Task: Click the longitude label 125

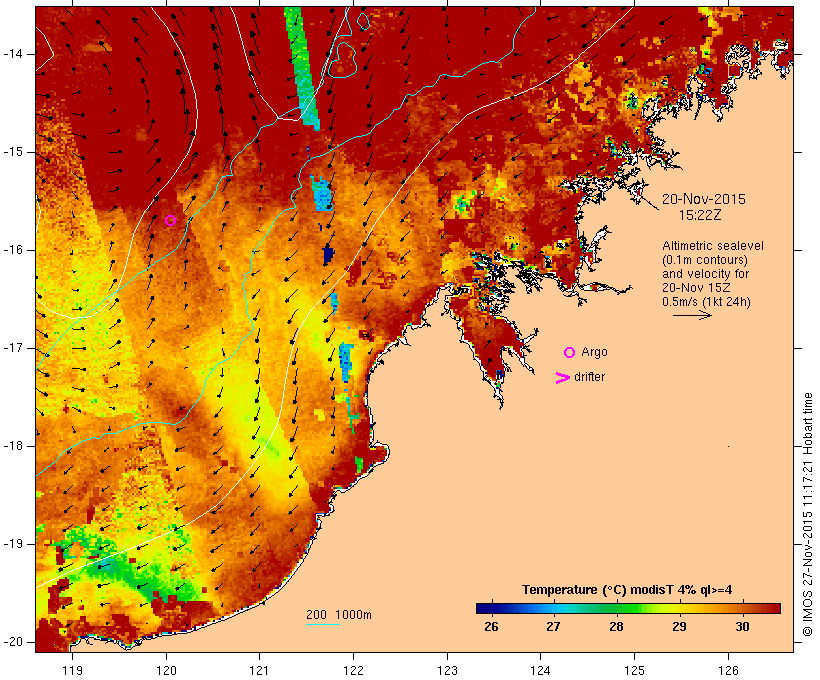Action: click(x=634, y=671)
